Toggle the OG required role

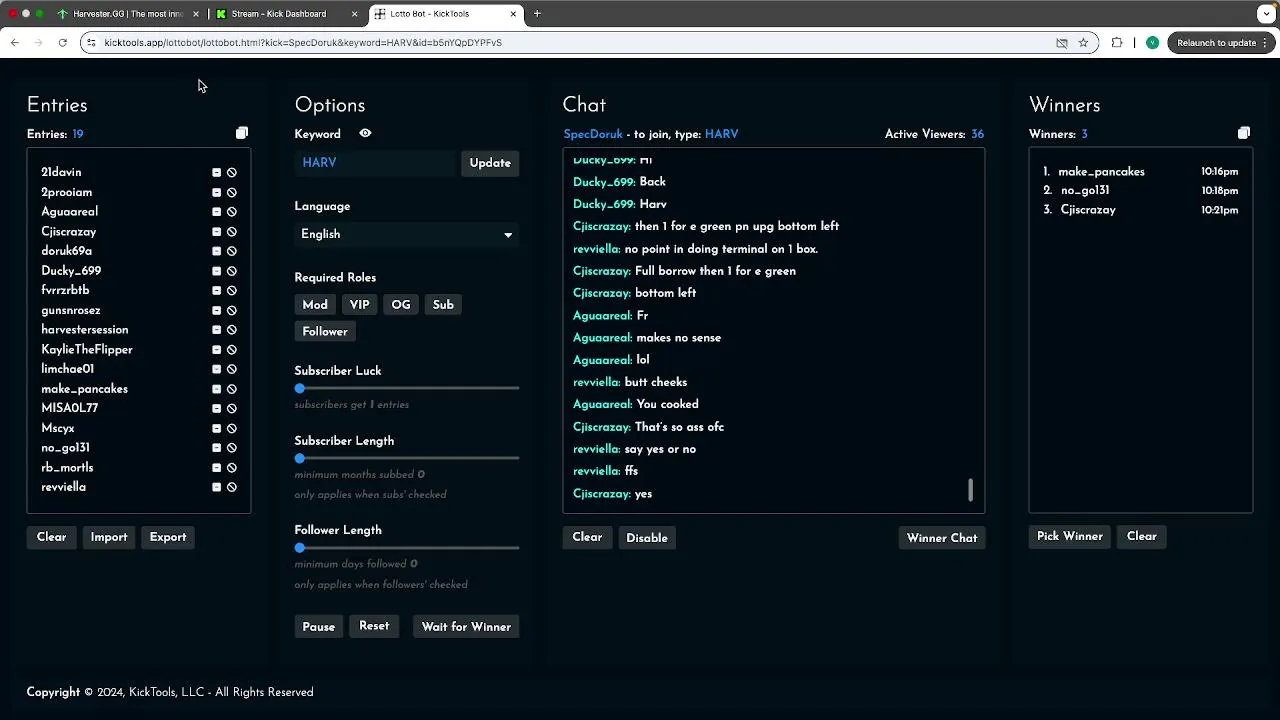coord(401,305)
